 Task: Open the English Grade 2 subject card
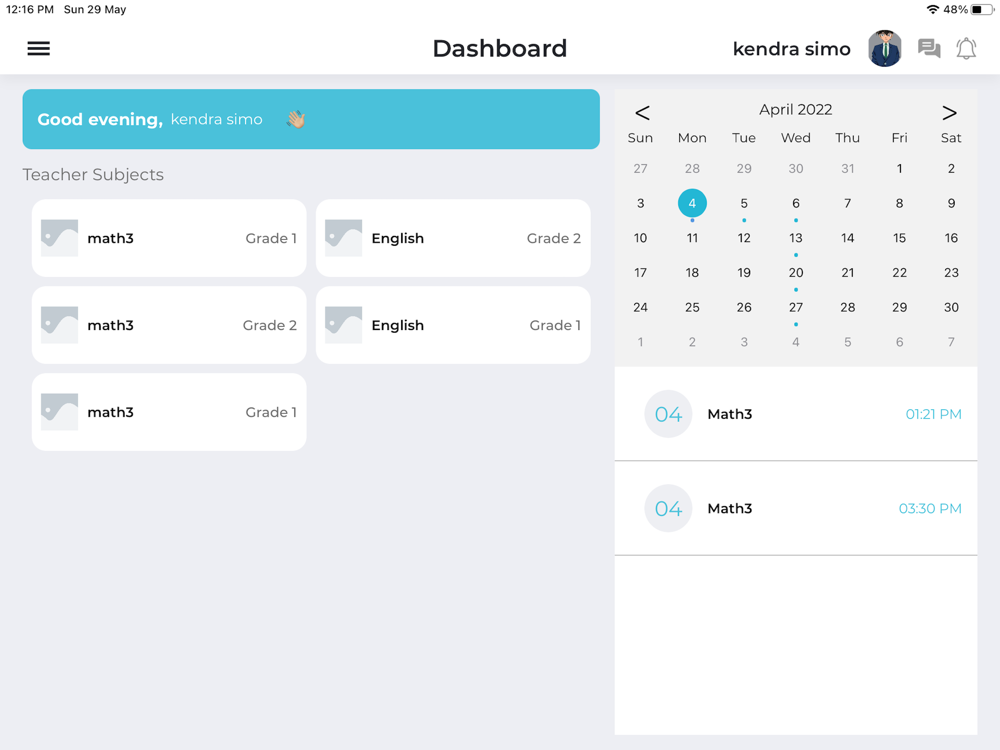coord(453,238)
